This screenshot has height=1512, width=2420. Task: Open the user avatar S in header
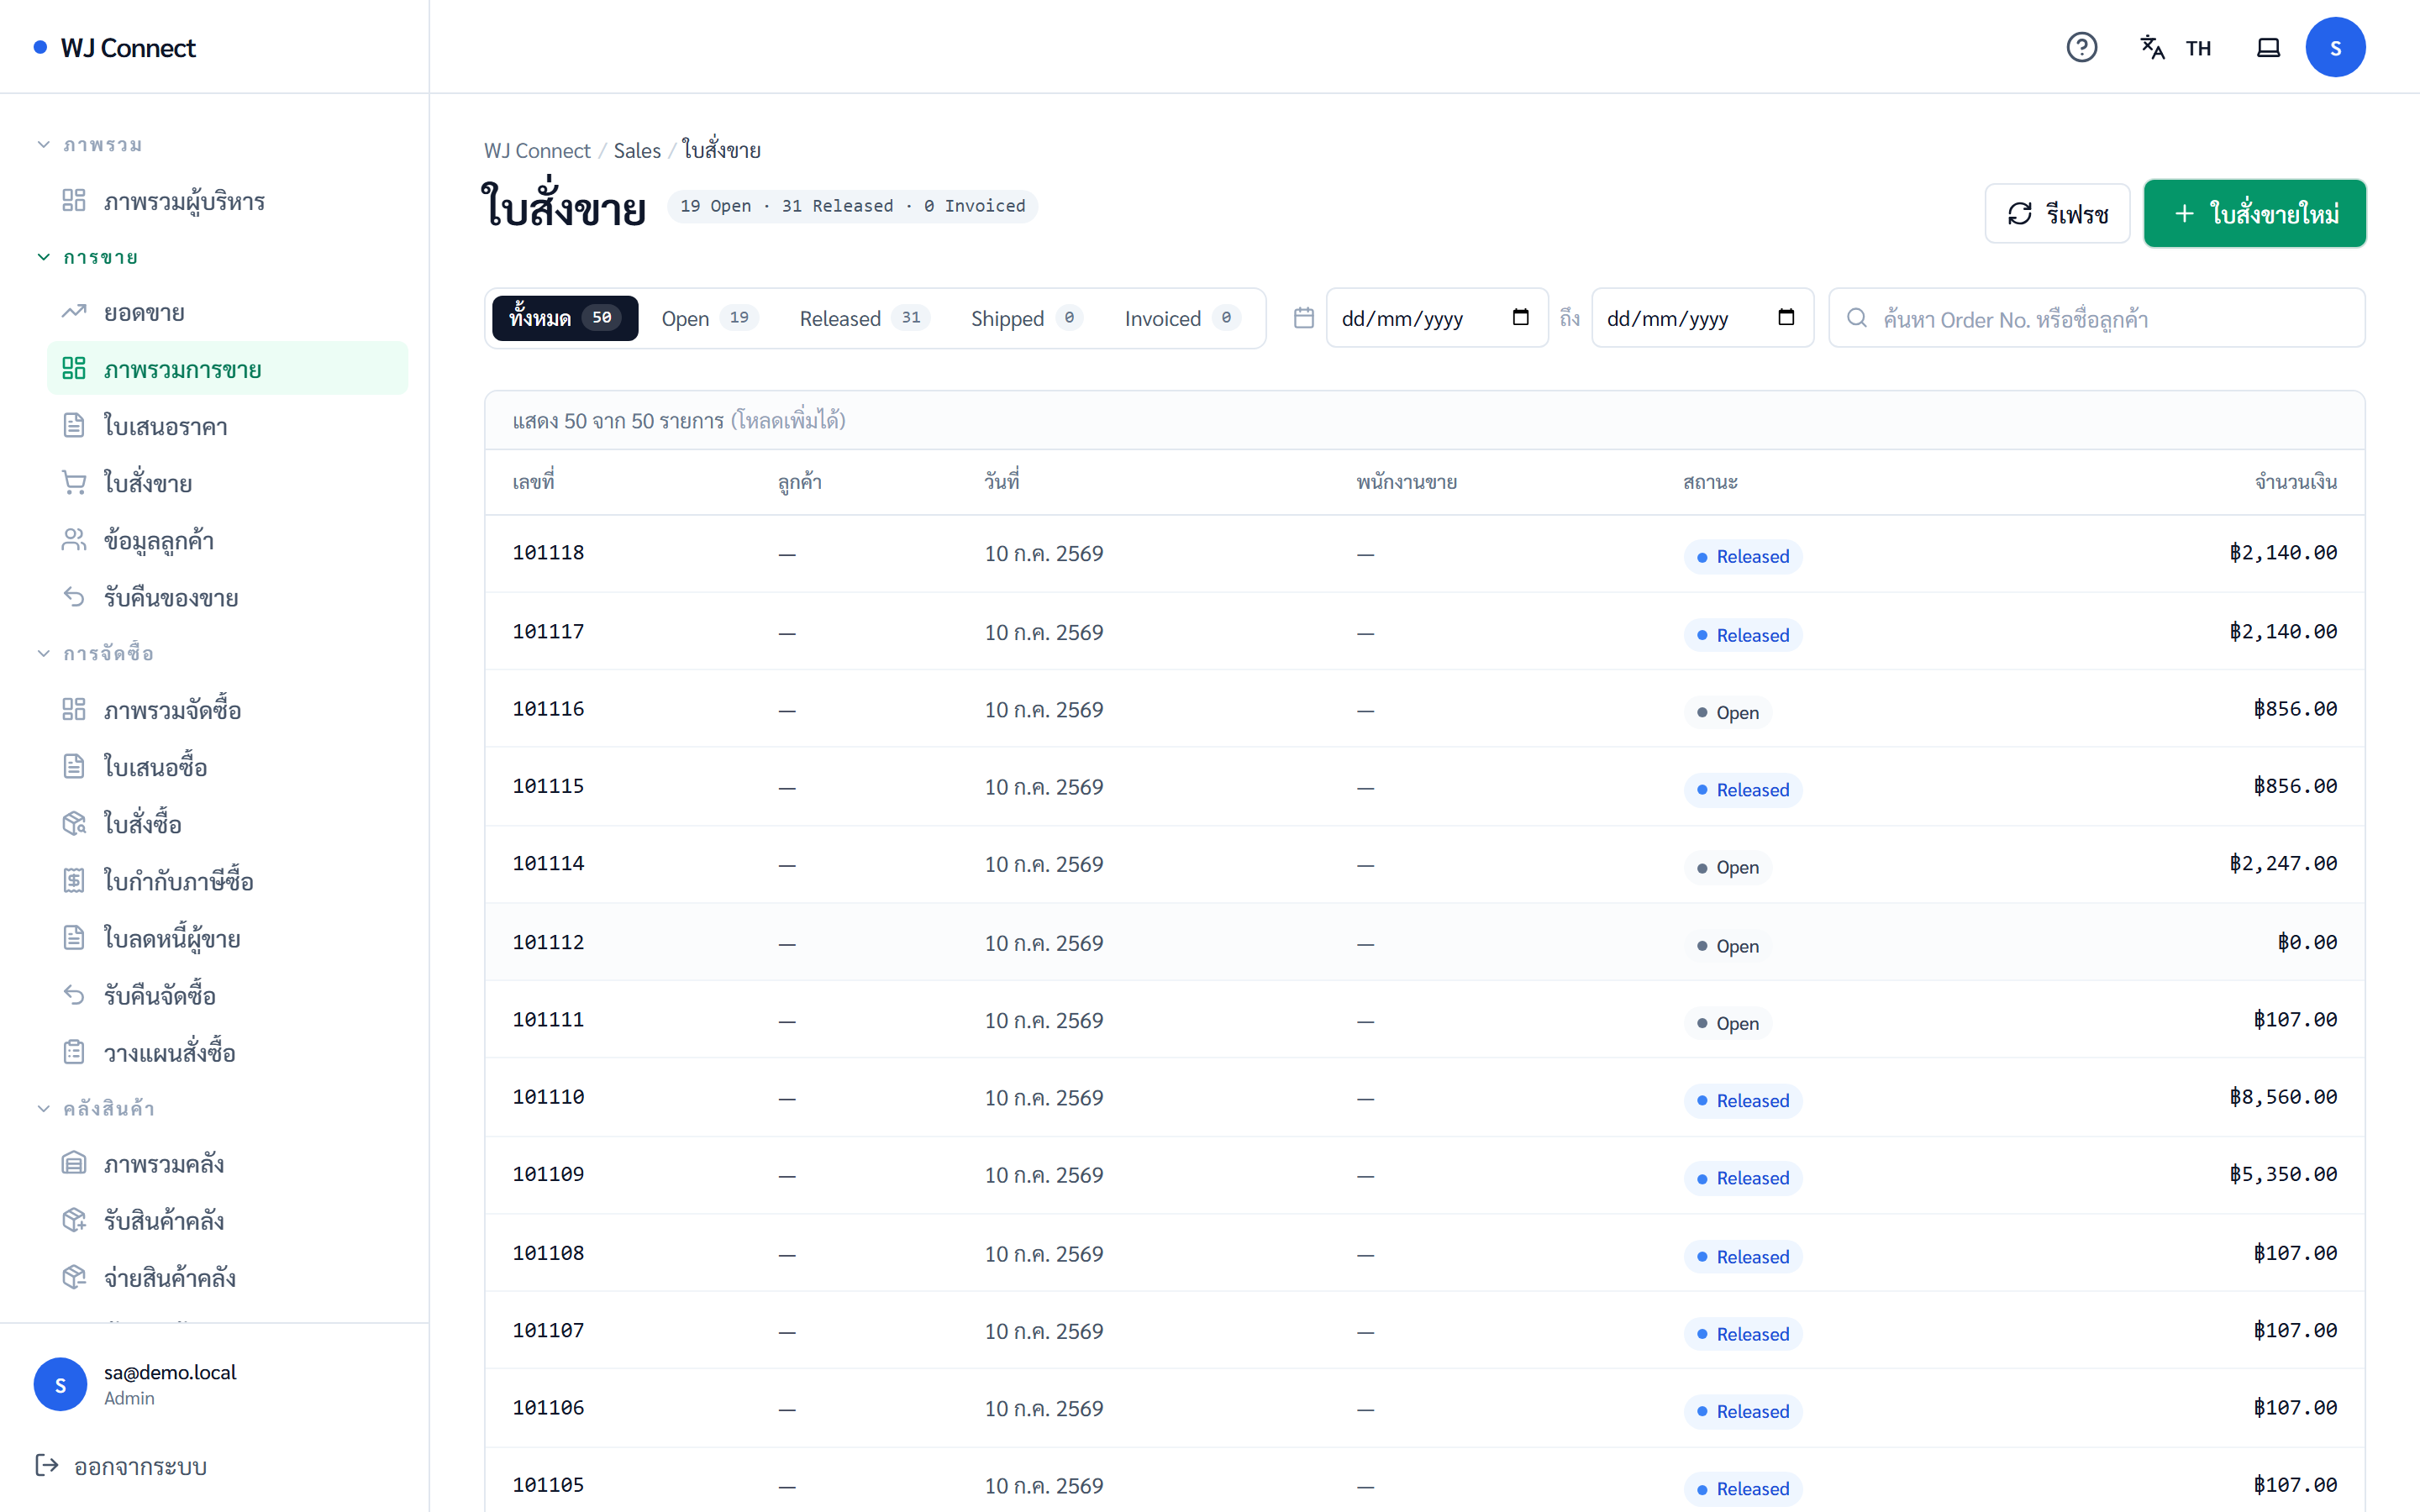2335,47
